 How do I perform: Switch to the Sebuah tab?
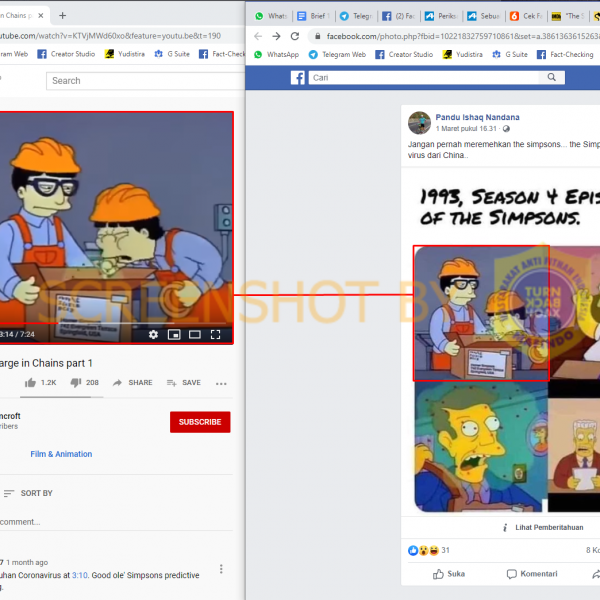(x=484, y=16)
